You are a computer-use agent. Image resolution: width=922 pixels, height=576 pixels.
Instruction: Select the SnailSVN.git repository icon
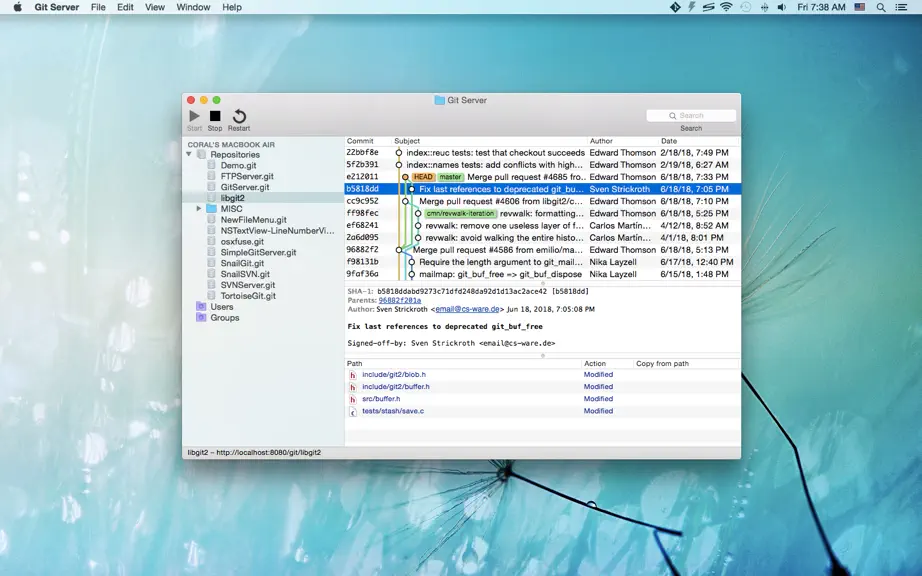click(x=212, y=274)
